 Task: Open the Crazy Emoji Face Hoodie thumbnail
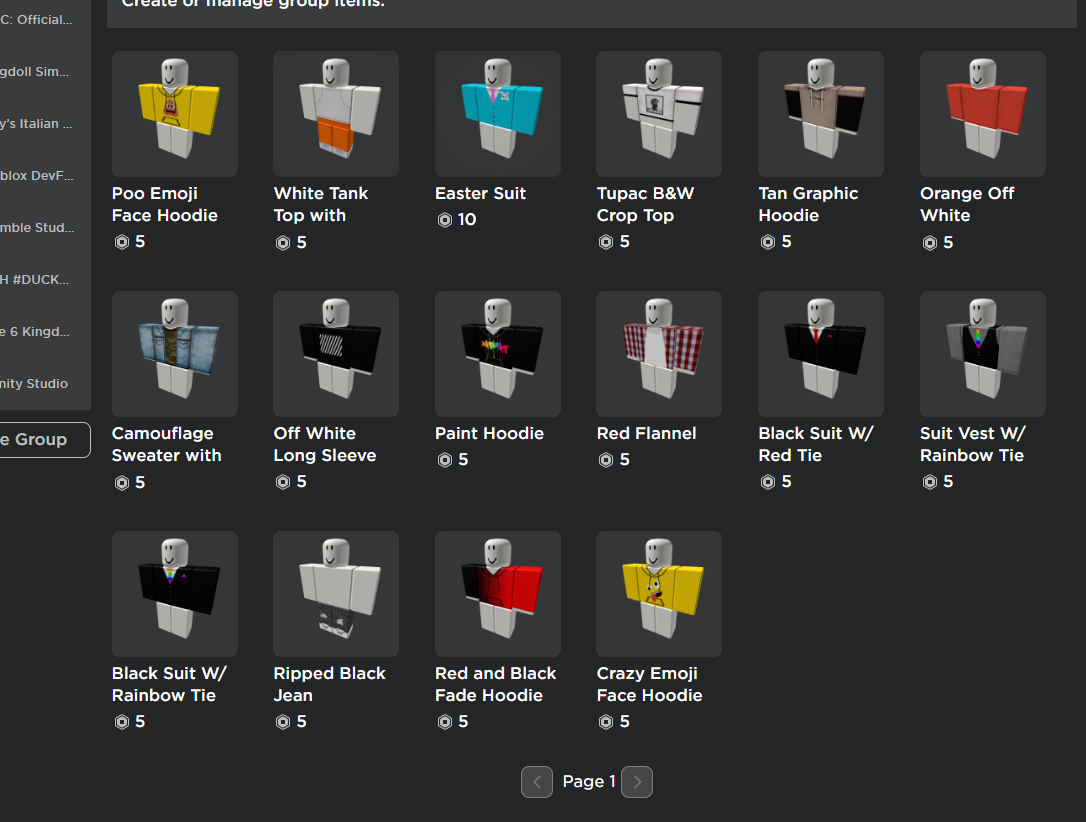tap(659, 594)
